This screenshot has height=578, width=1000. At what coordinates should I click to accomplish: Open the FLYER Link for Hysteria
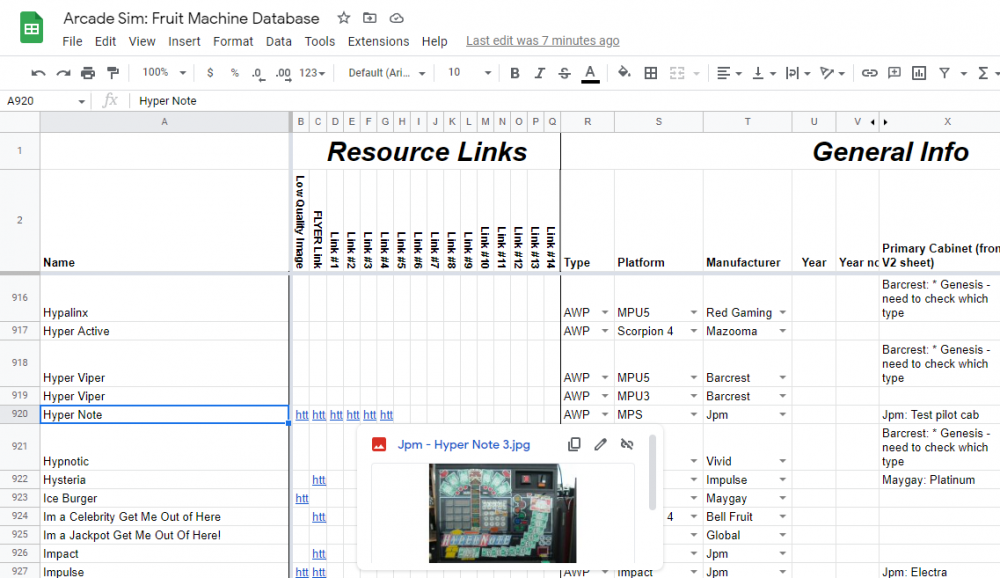pyautogui.click(x=319, y=480)
